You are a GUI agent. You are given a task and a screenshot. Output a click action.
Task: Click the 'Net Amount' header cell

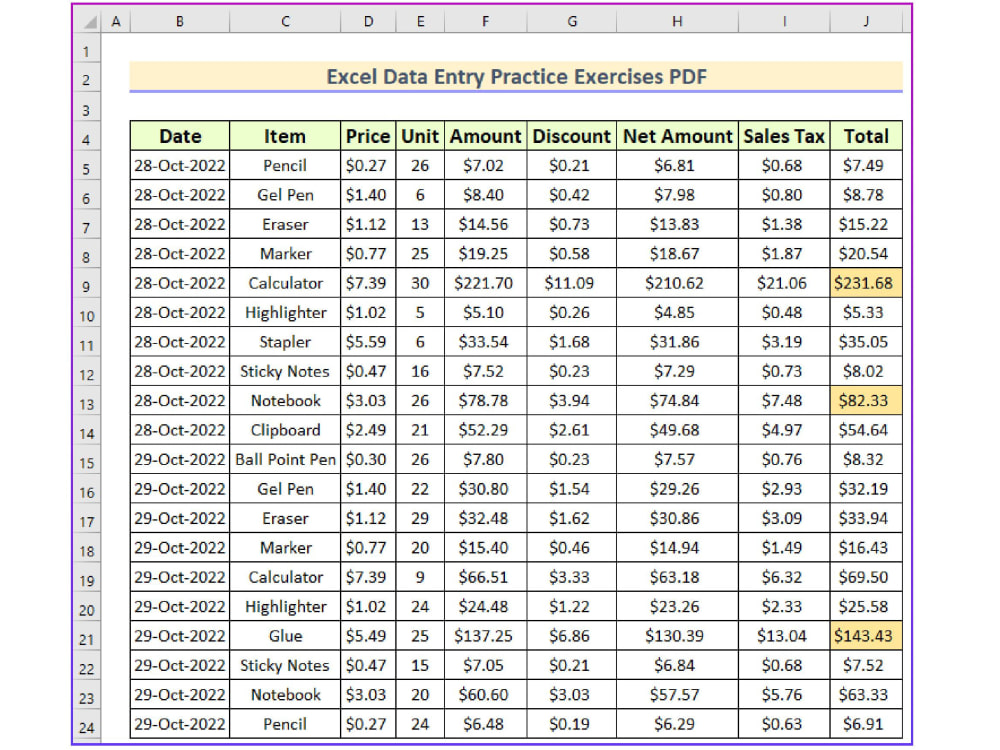tap(677, 136)
